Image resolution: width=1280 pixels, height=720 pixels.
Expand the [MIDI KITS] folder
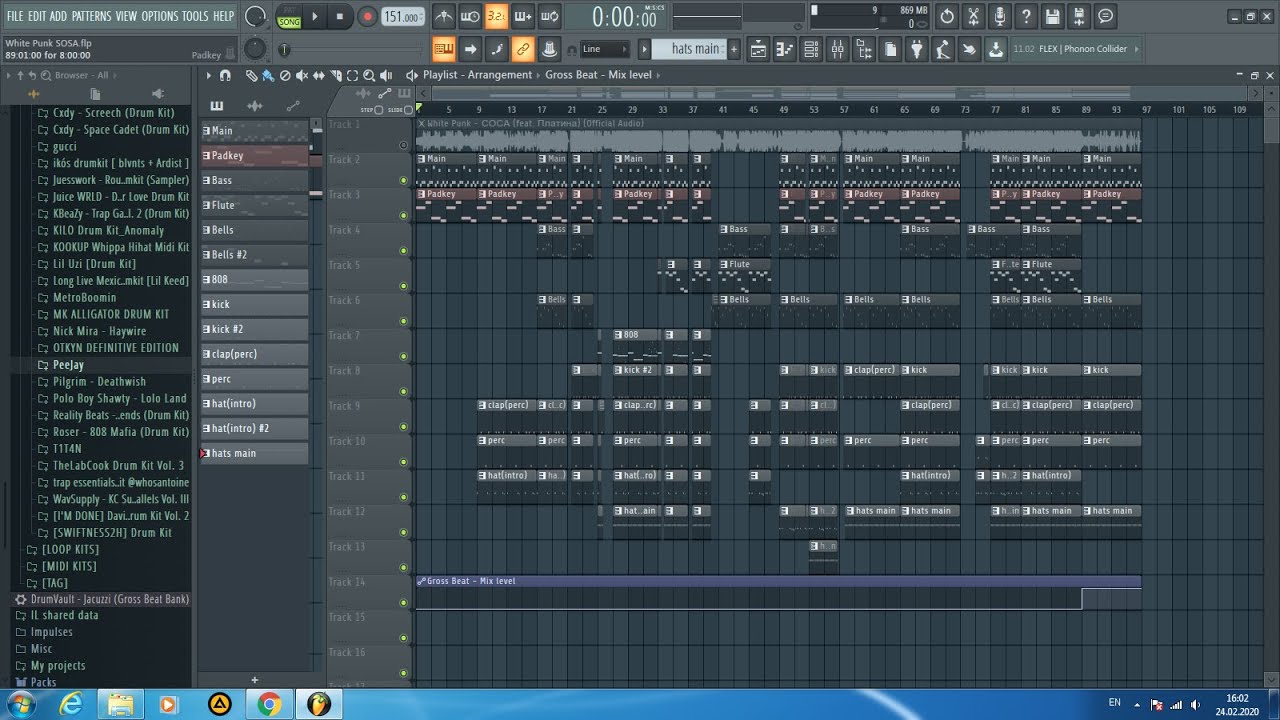pyautogui.click(x=69, y=566)
